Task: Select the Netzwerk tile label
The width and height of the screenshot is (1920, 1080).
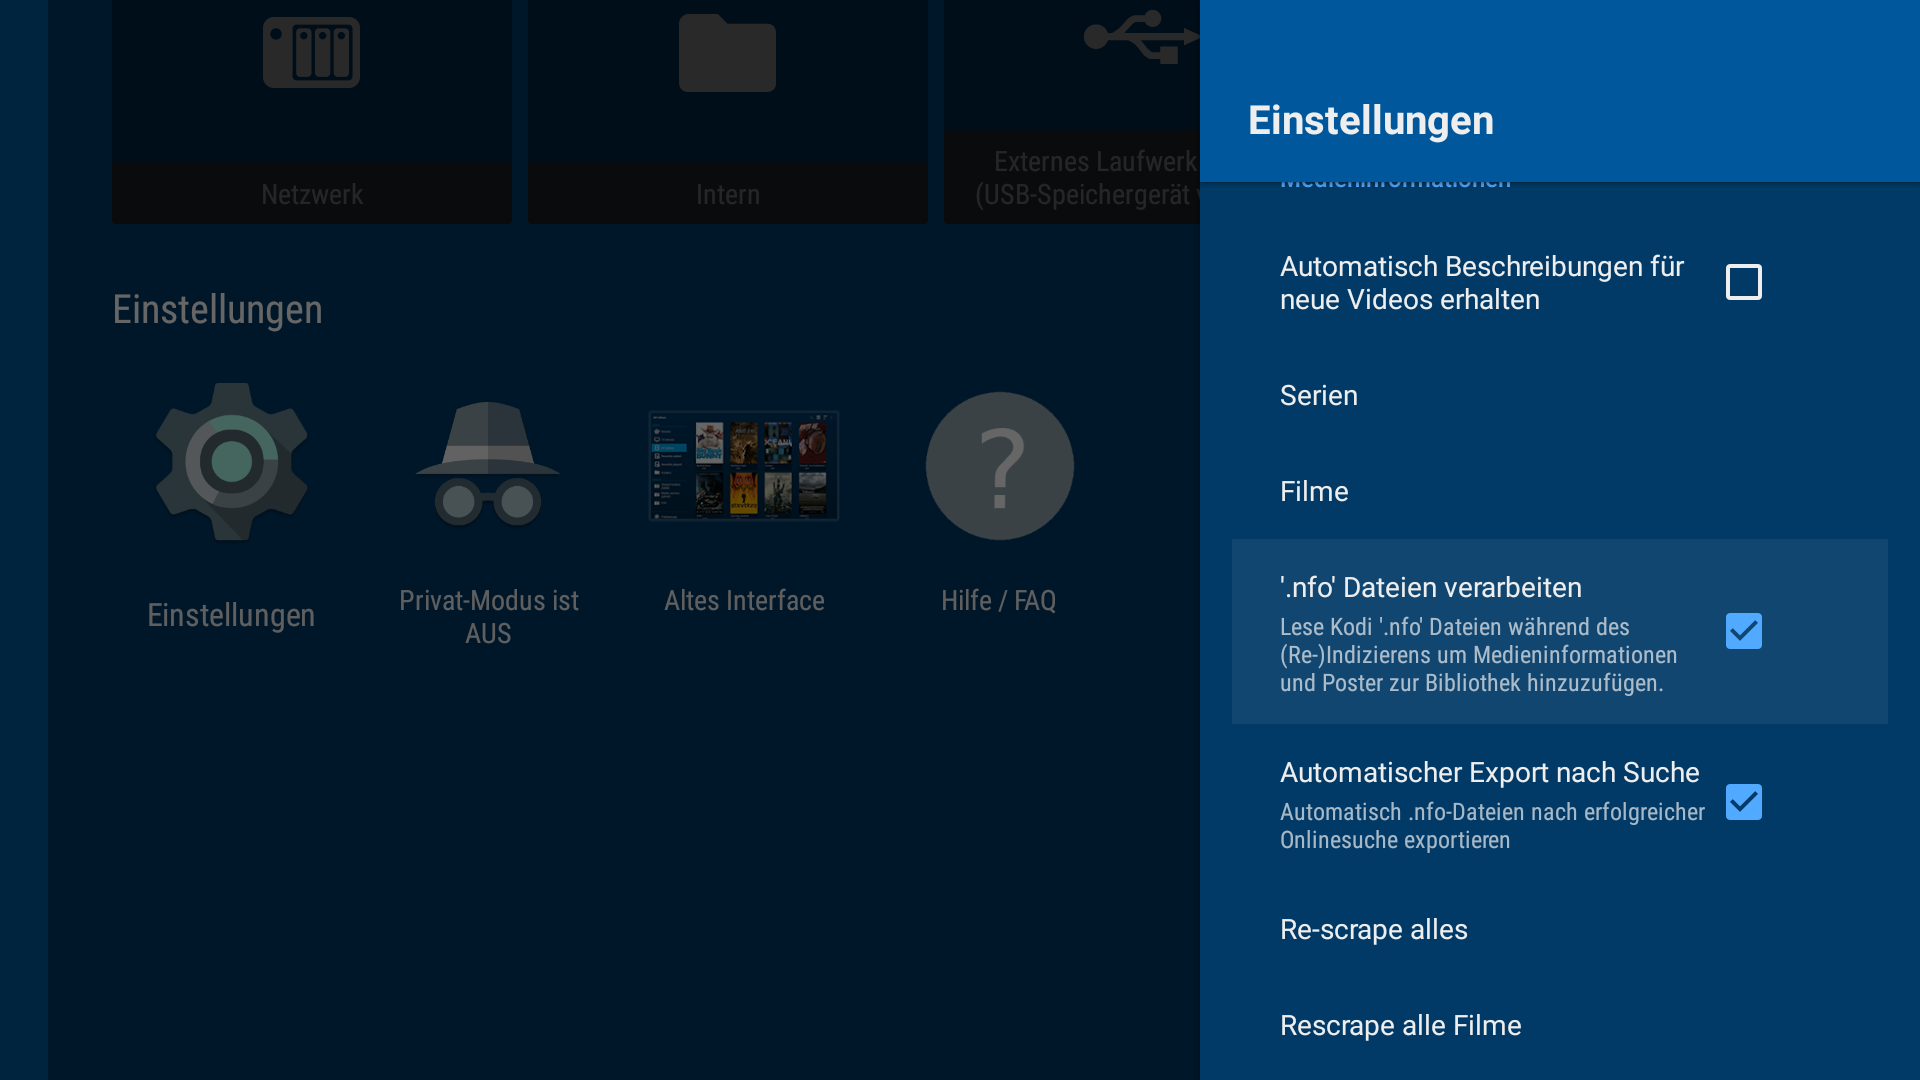Action: 312,194
